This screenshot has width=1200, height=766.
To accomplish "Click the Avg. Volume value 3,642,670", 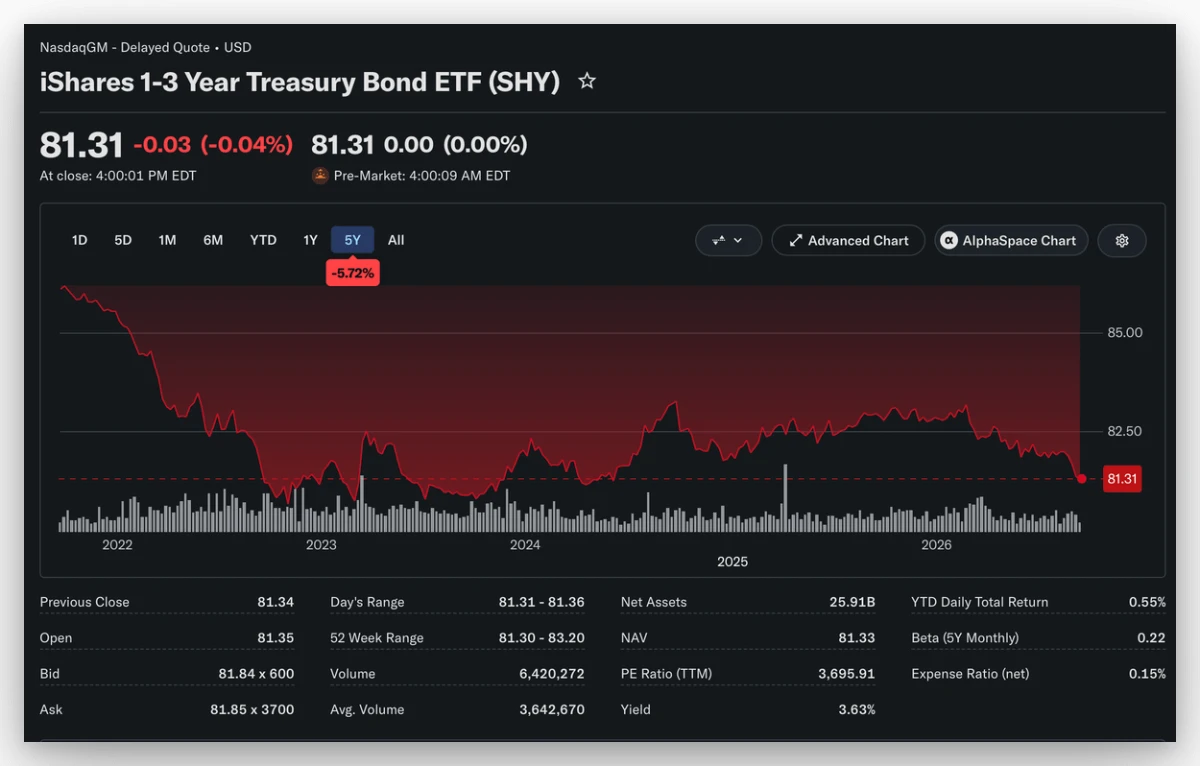I will pos(552,710).
